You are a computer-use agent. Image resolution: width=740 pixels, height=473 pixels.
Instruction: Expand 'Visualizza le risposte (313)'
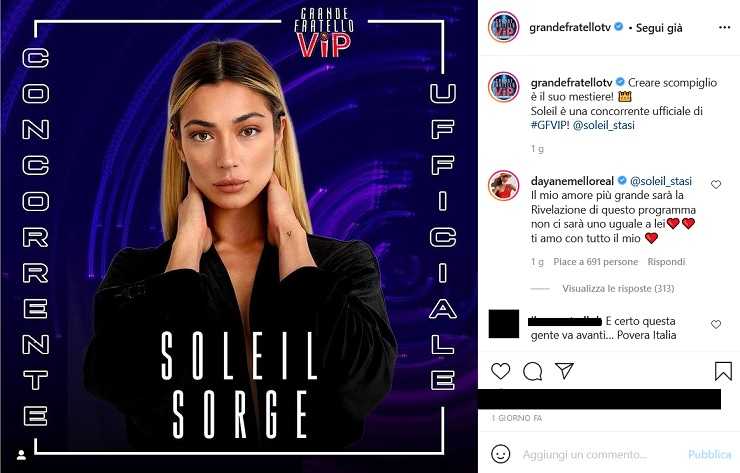click(618, 288)
